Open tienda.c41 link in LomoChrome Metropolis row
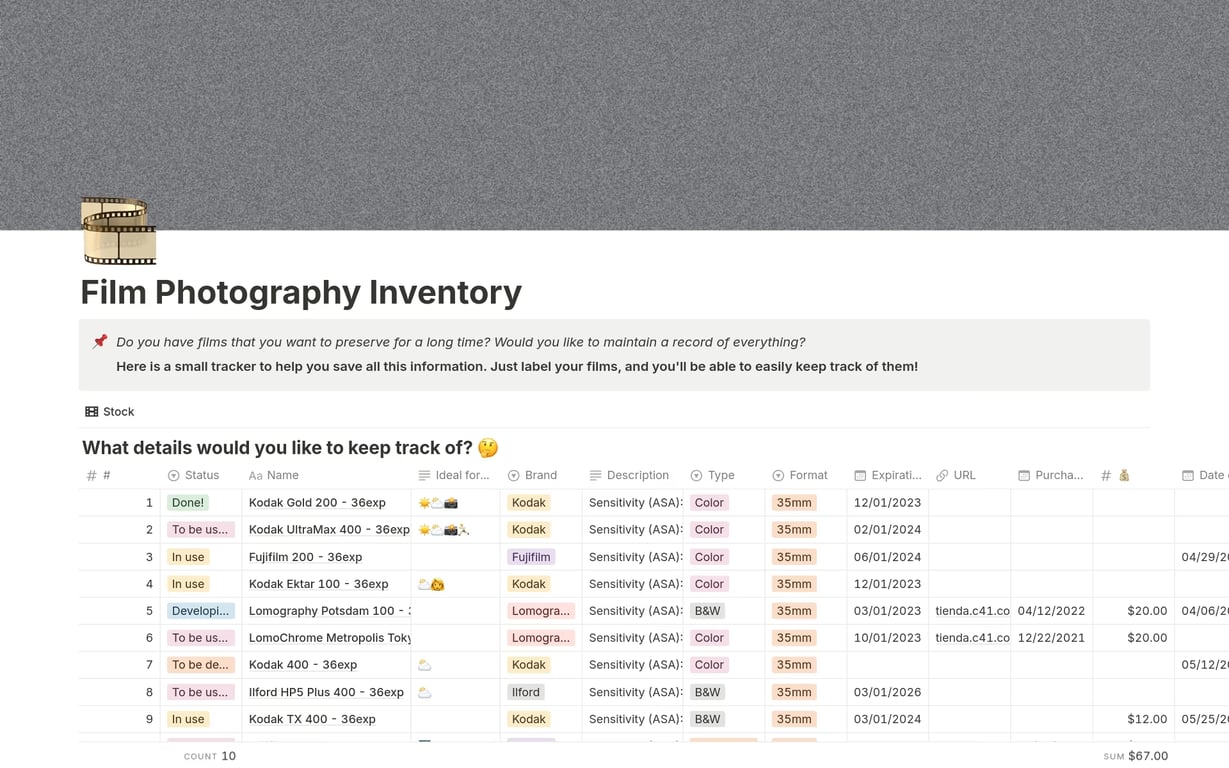 [972, 638]
